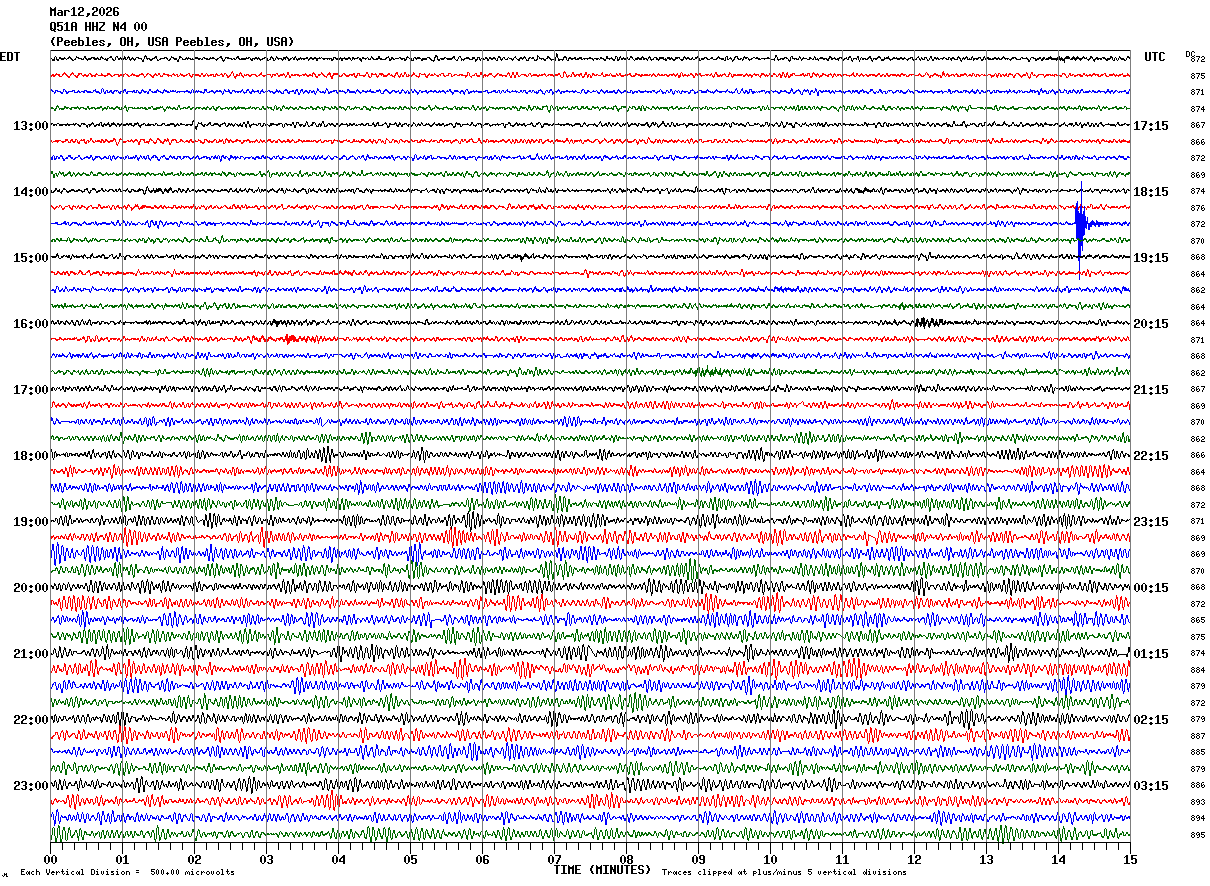Click the 19:15 UTC time label

1151,258
